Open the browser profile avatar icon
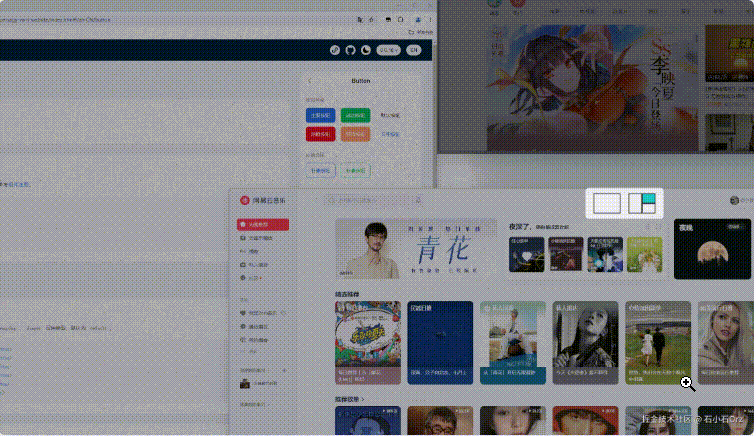 418,20
